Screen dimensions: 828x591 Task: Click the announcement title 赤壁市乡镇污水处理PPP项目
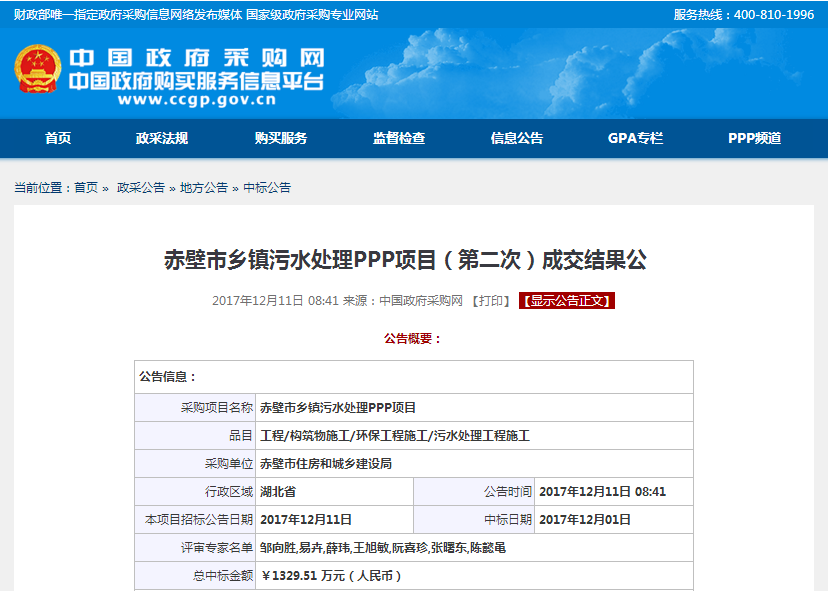(x=405, y=261)
